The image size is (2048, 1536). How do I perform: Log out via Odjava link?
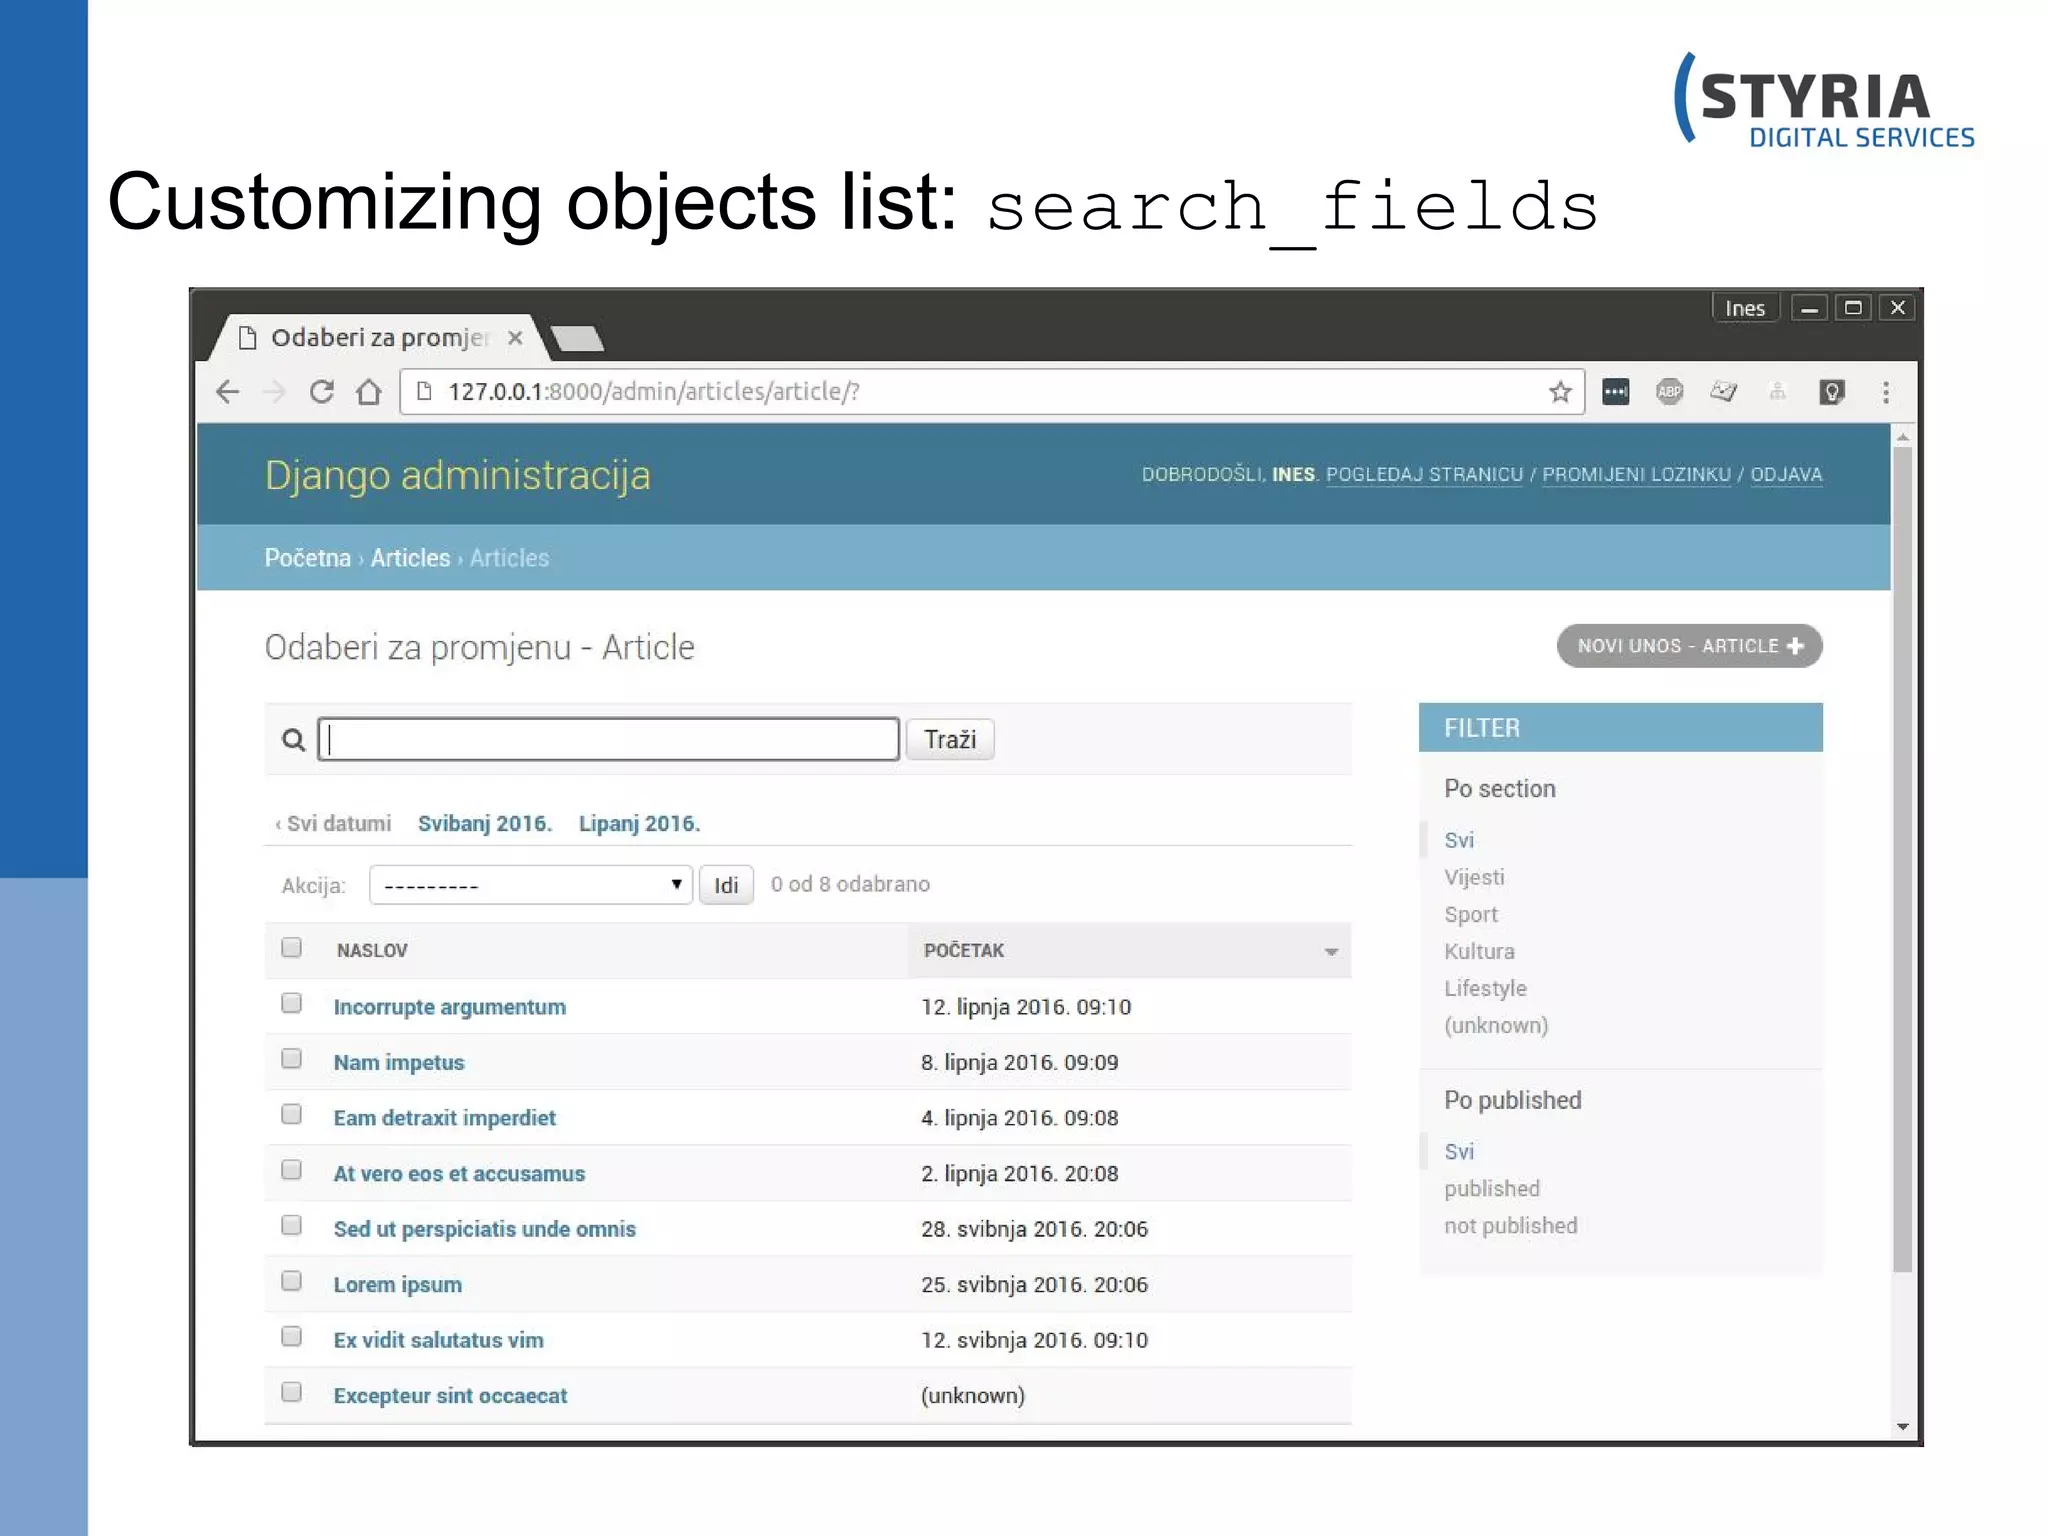pos(1786,475)
